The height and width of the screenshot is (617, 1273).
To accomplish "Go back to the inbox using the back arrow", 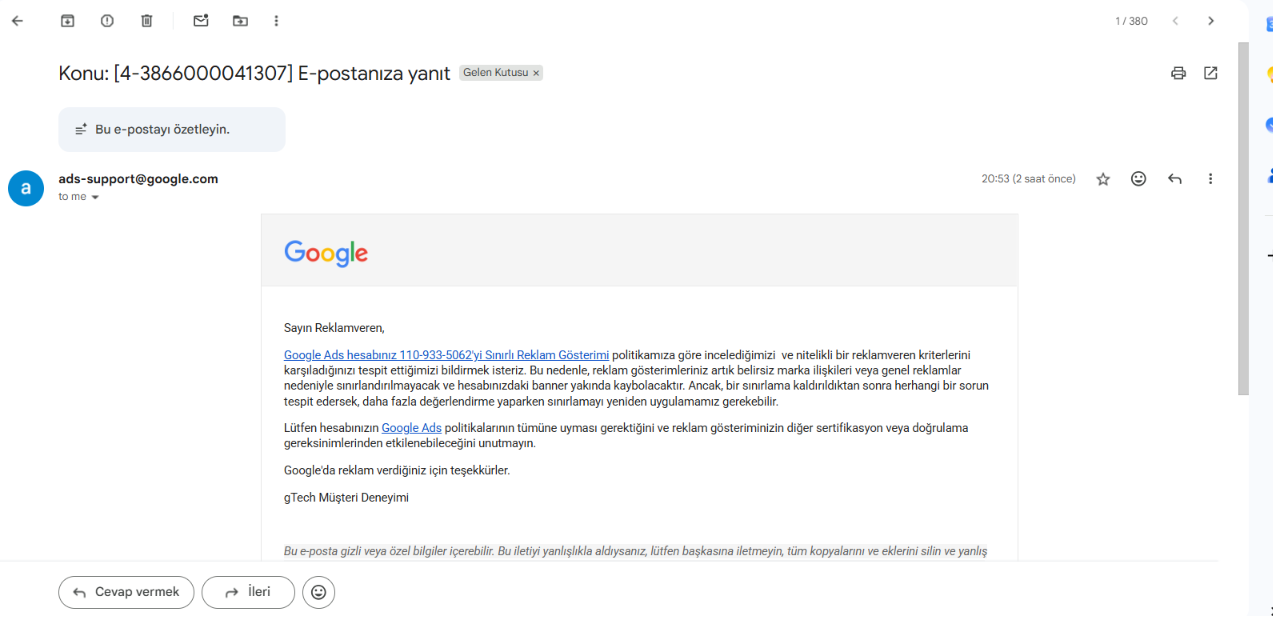I will (x=17, y=21).
